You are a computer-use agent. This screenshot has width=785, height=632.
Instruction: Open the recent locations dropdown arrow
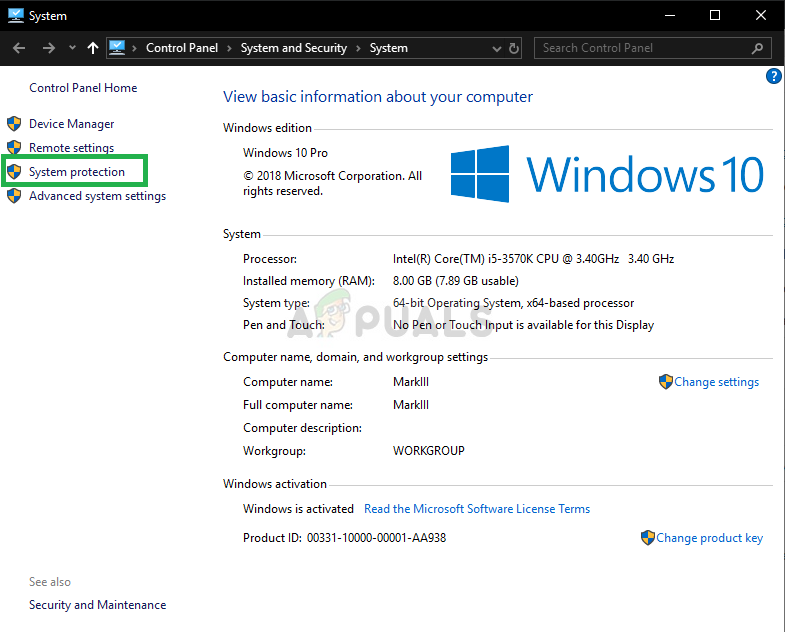click(72, 48)
